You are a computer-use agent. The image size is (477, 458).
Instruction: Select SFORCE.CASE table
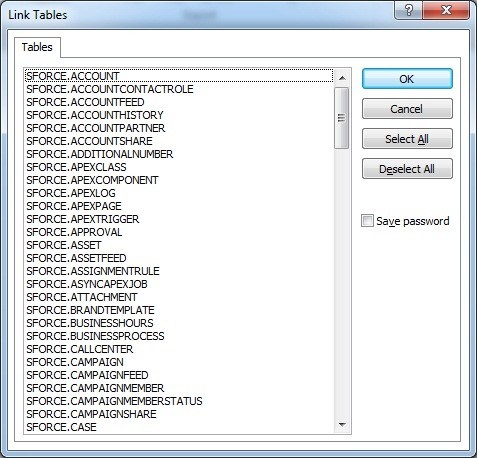tap(179, 427)
